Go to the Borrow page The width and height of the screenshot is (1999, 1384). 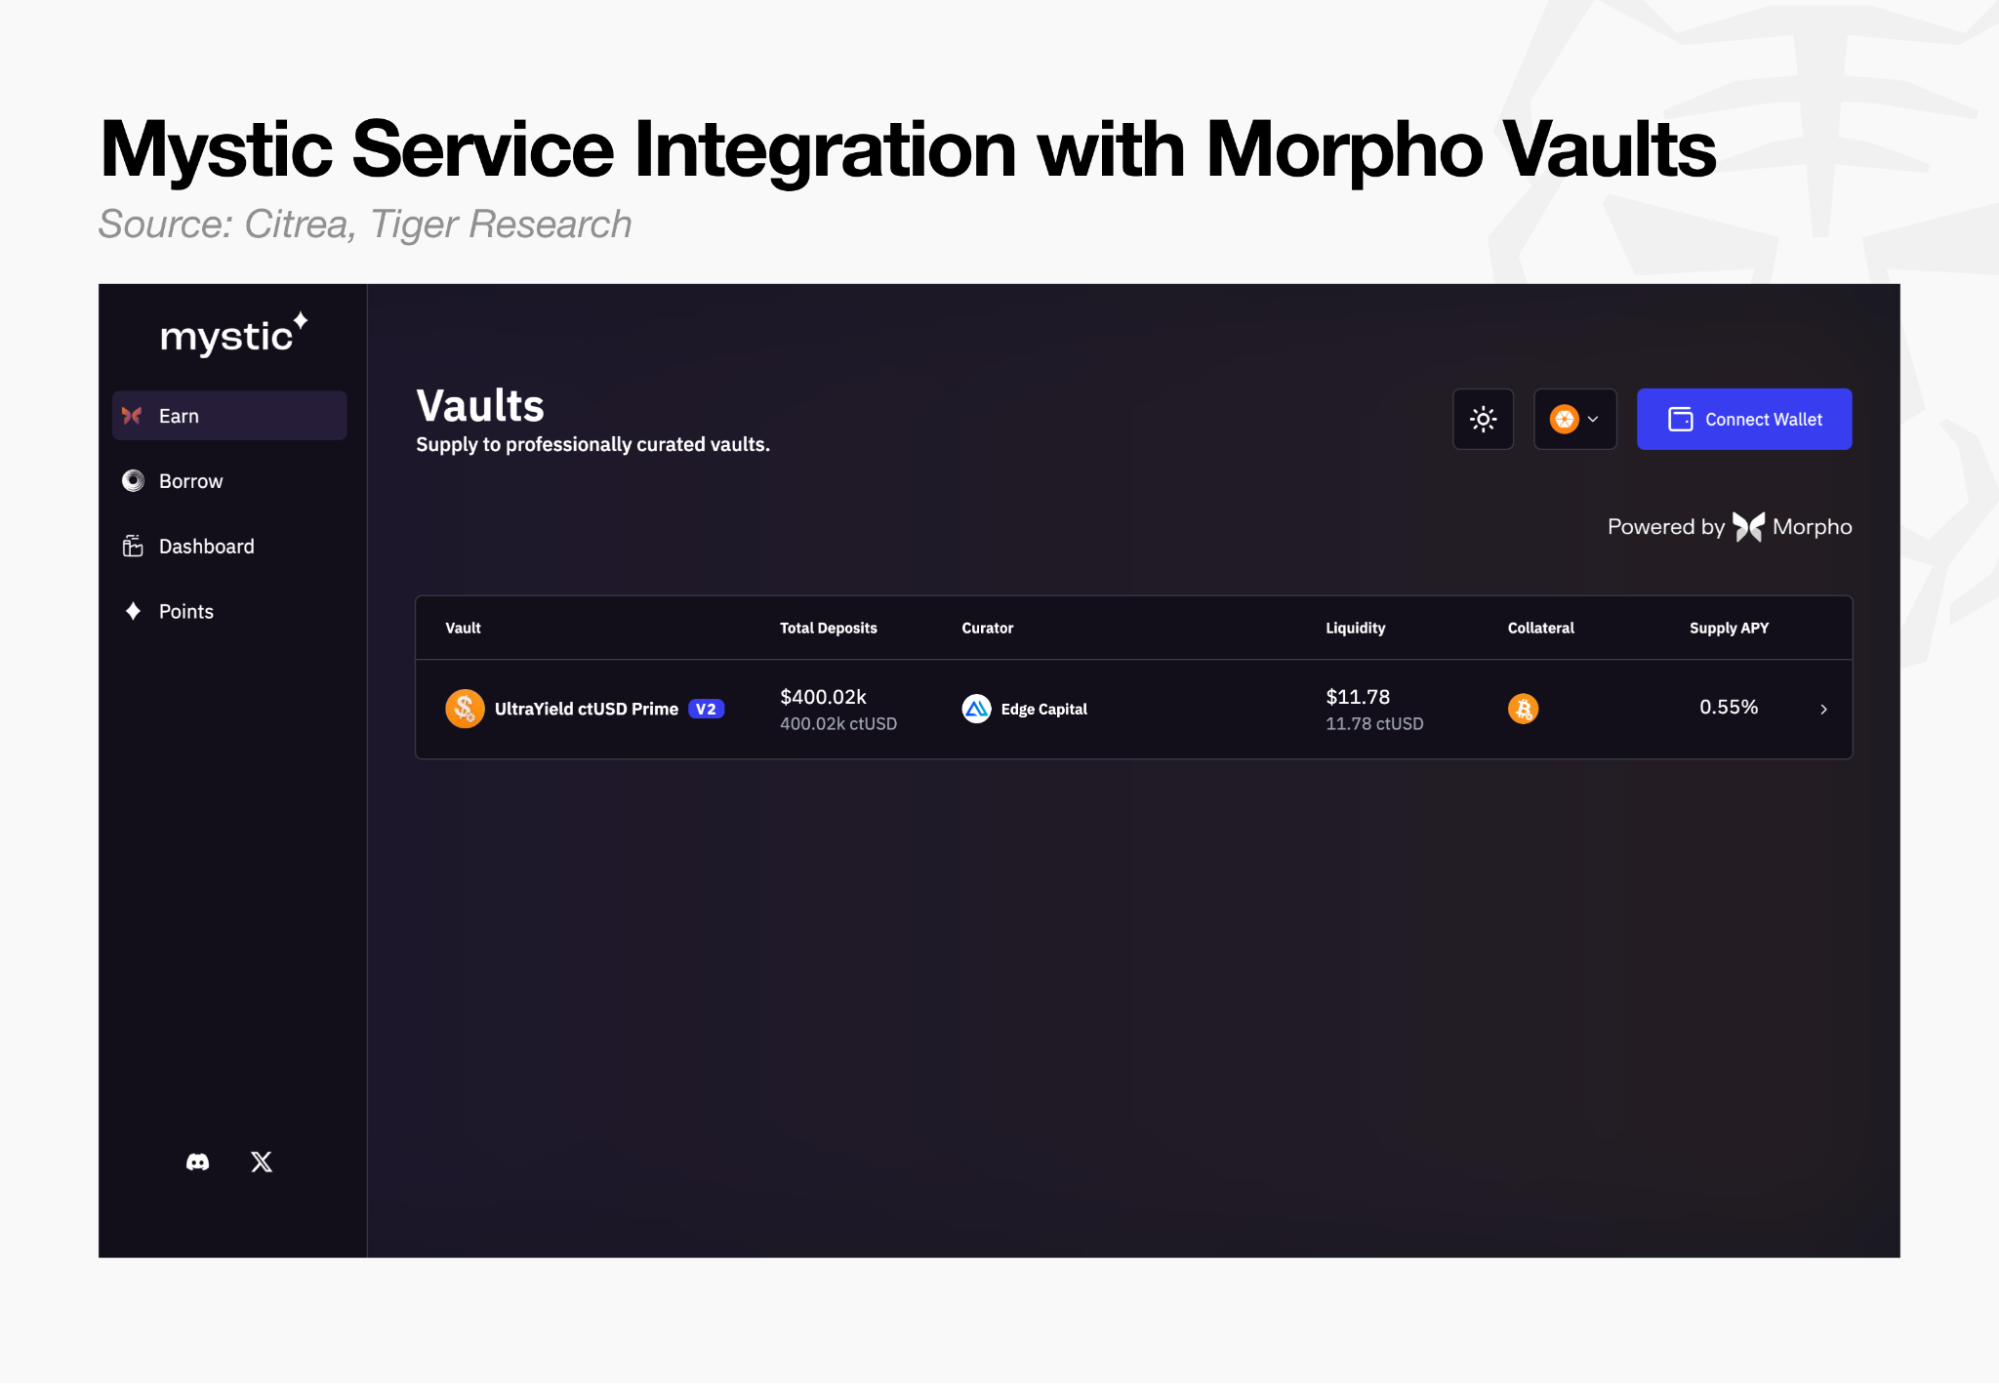tap(190, 481)
